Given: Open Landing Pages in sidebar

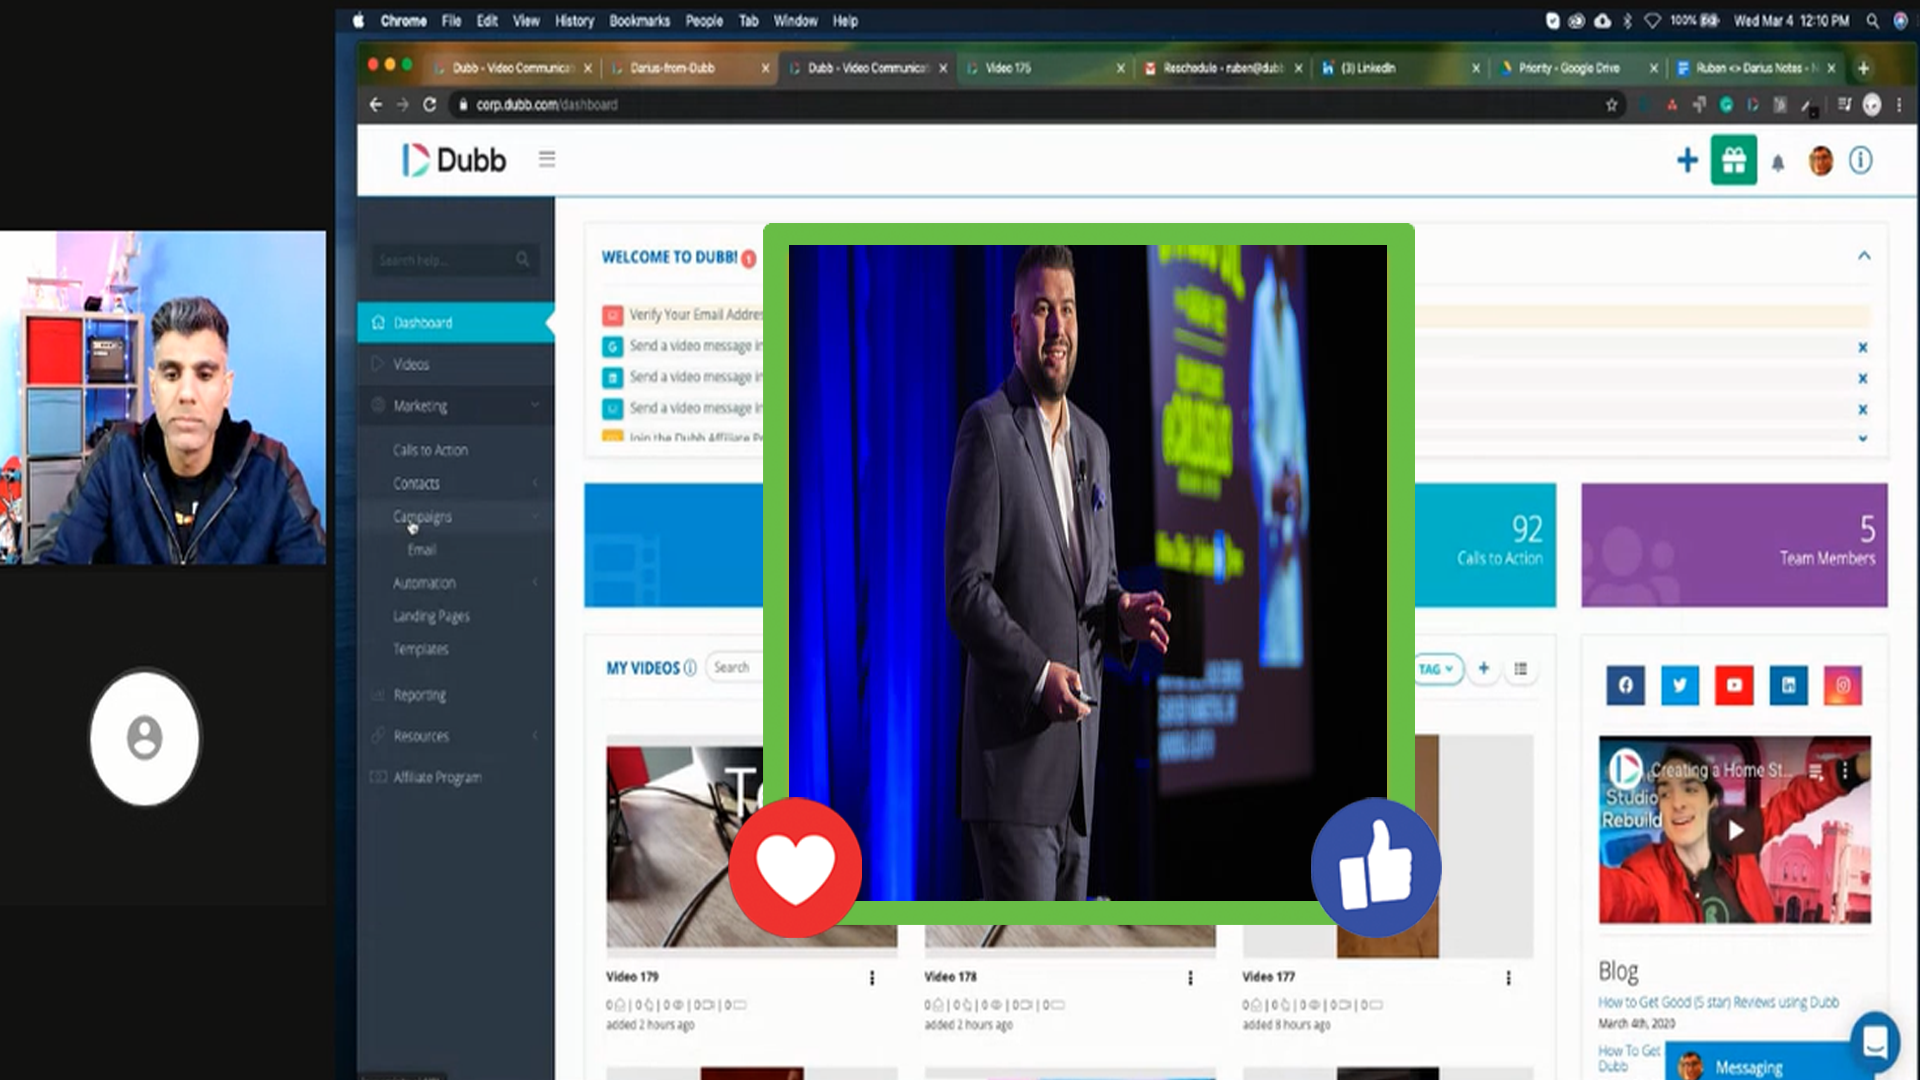Looking at the screenshot, I should tap(431, 616).
